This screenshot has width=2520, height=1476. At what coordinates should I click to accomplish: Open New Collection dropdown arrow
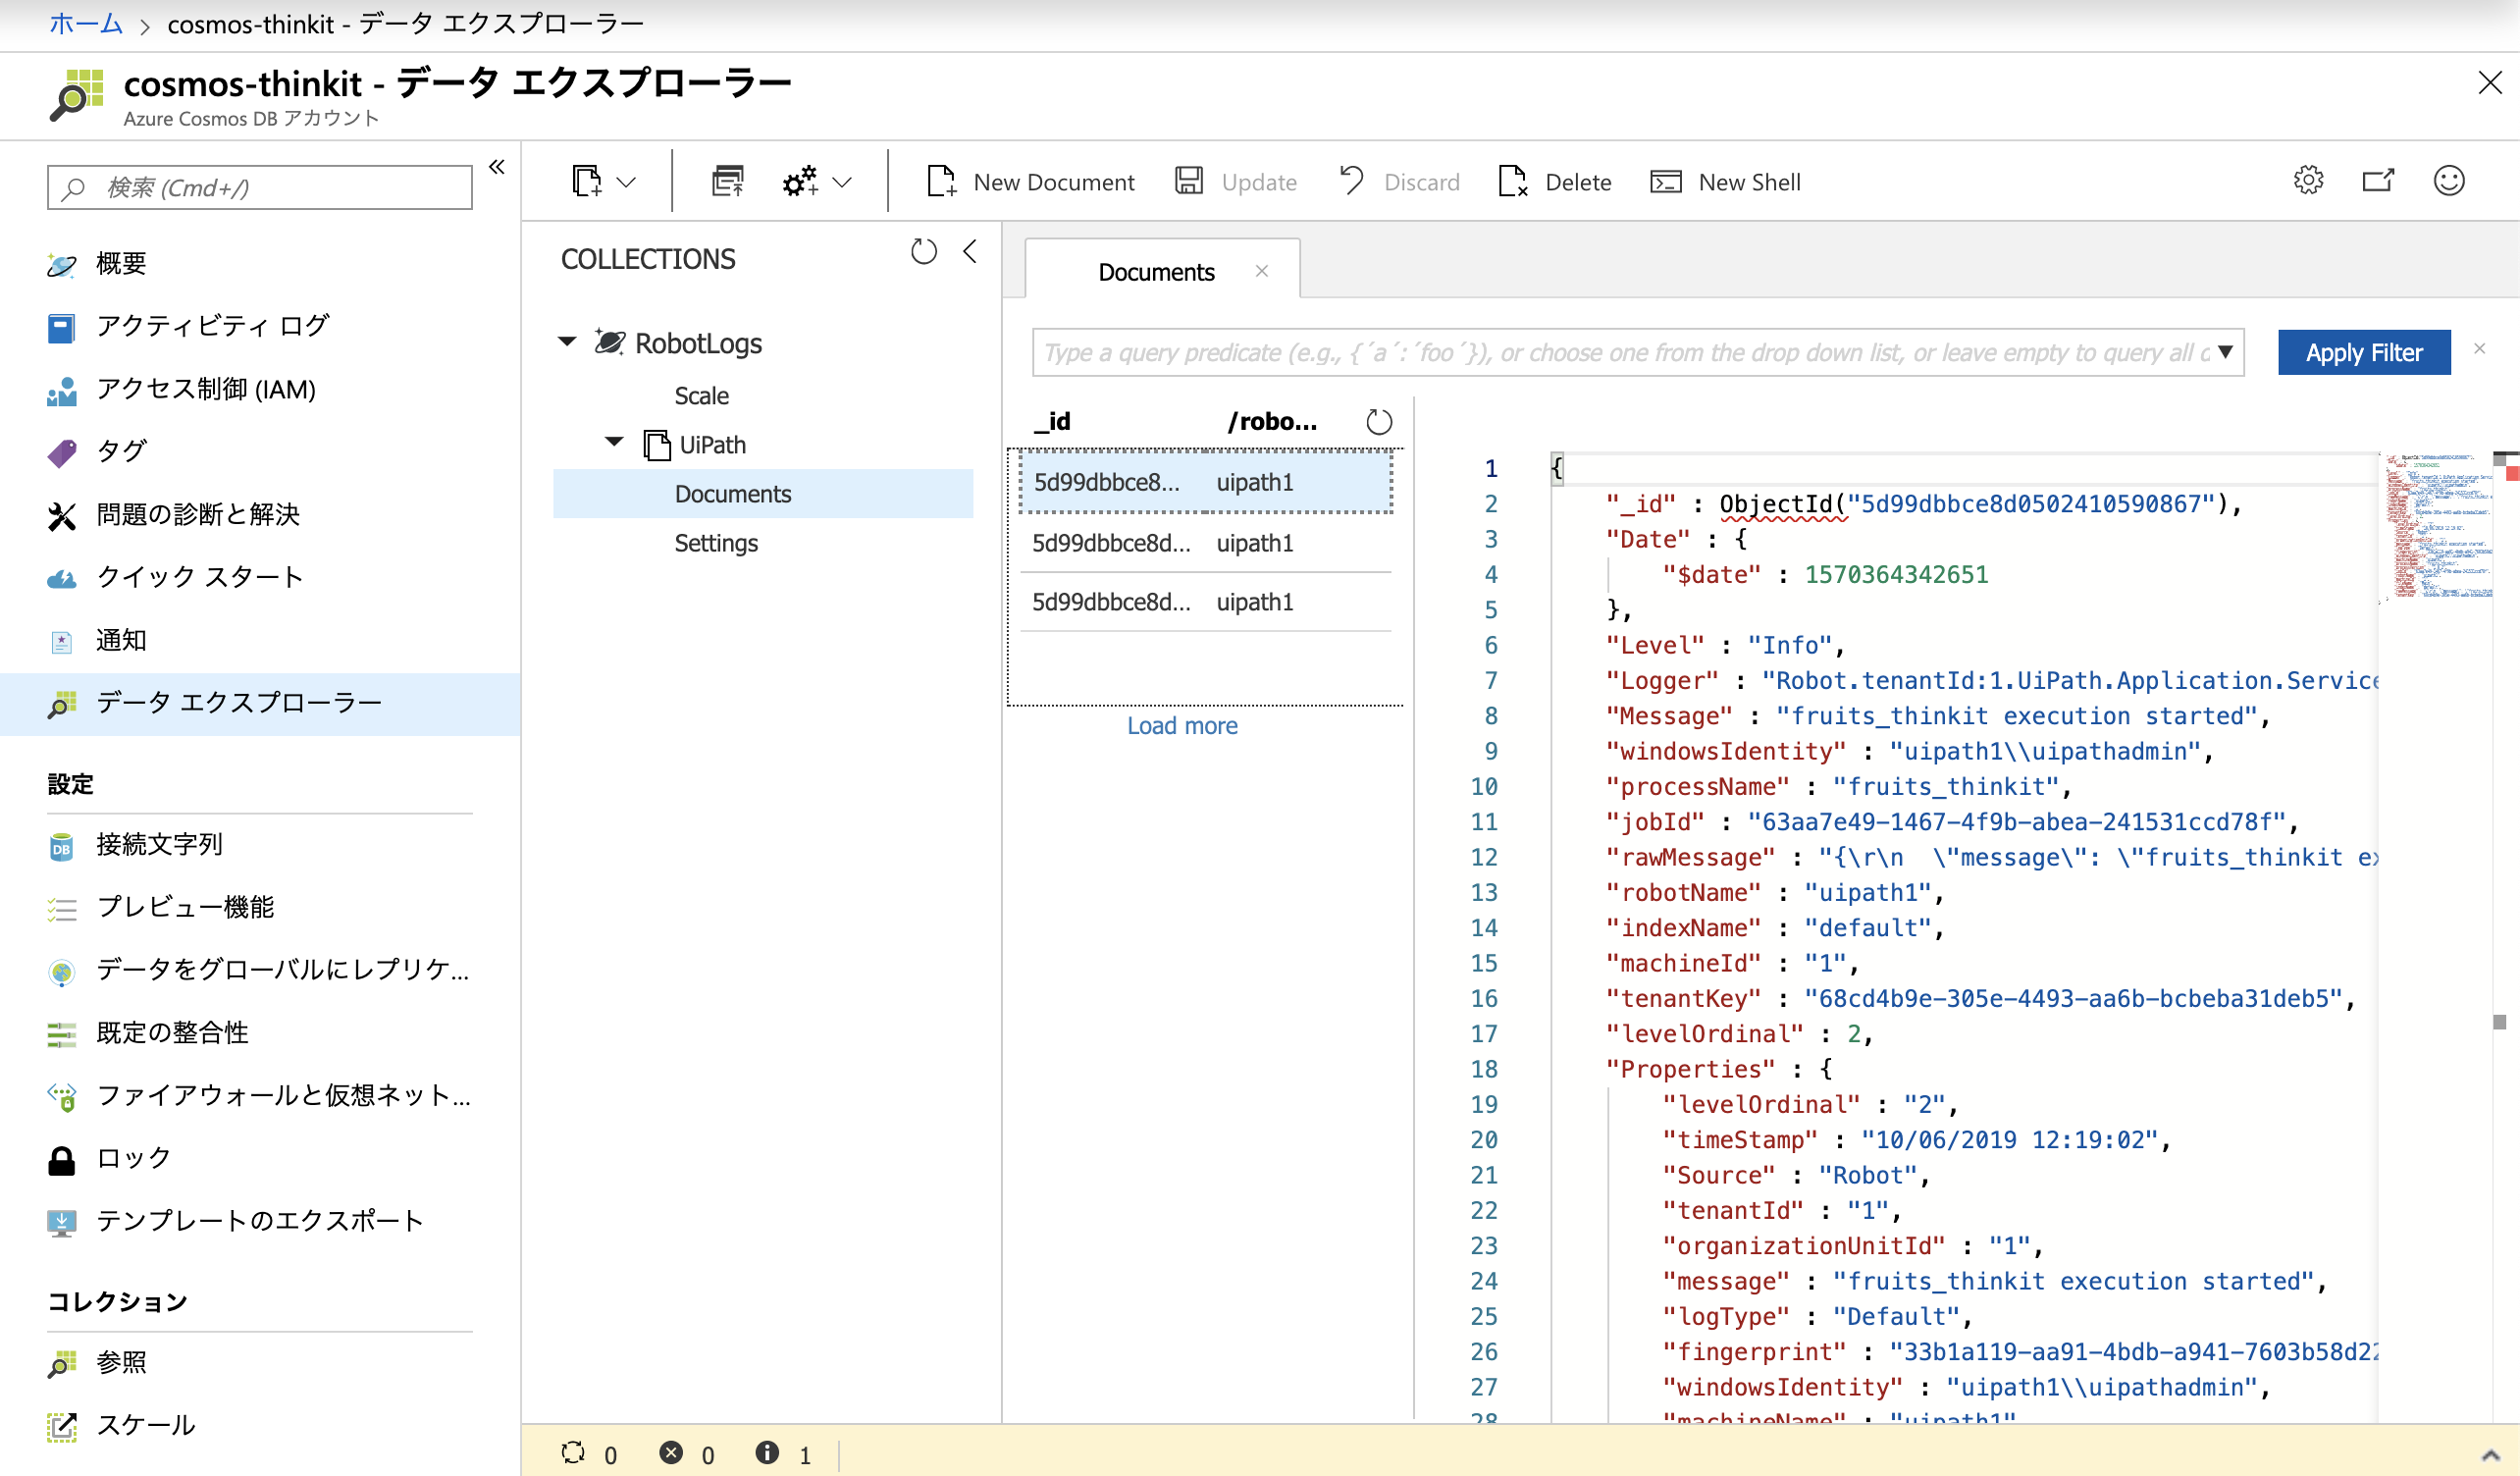pyautogui.click(x=626, y=182)
